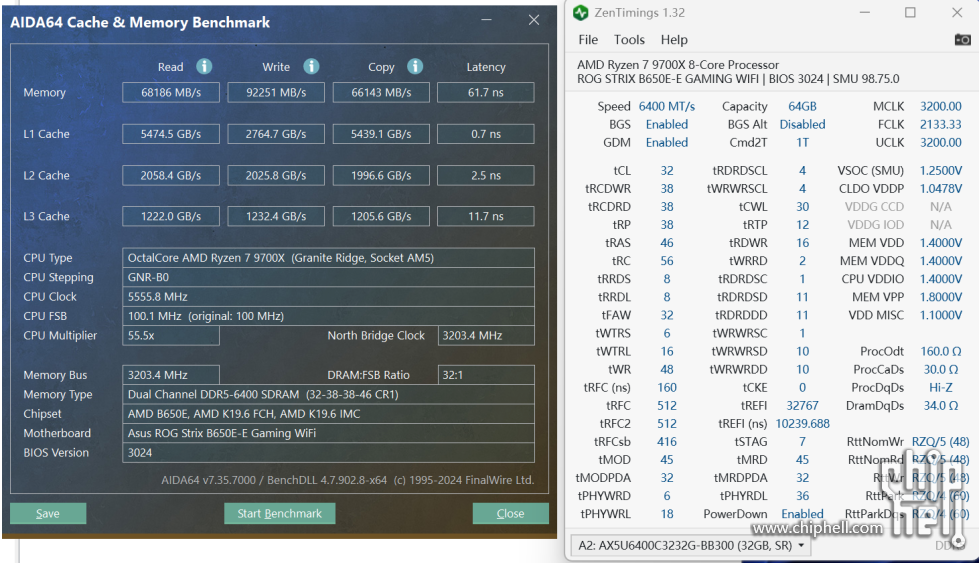Image resolution: width=979 pixels, height=563 pixels.
Task: Click MCLK value 3200.00
Action: [x=940, y=106]
